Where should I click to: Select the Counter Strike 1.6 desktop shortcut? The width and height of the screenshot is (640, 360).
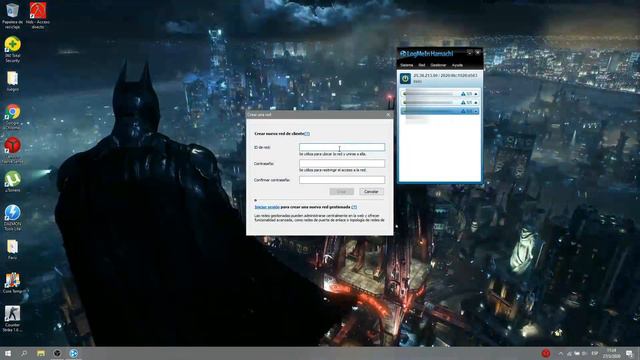[12, 319]
